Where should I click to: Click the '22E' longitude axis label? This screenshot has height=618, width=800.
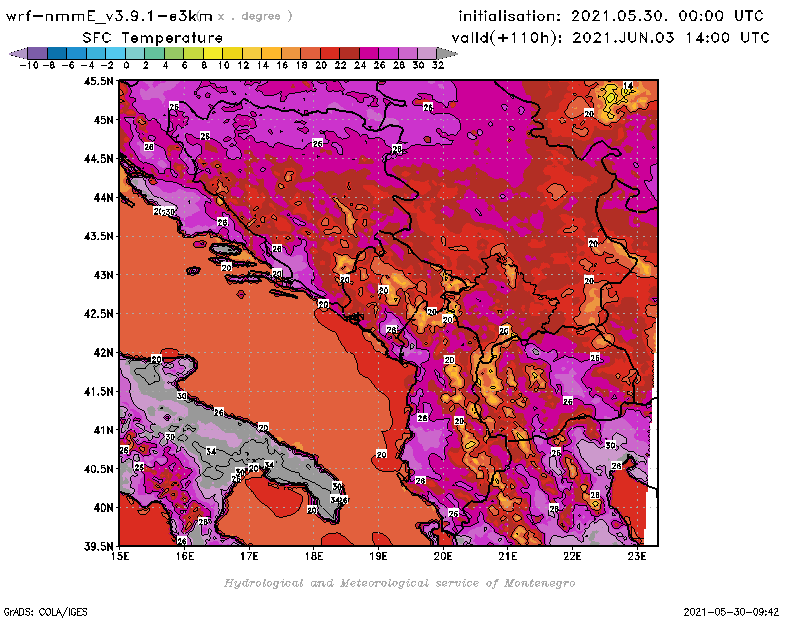572,556
